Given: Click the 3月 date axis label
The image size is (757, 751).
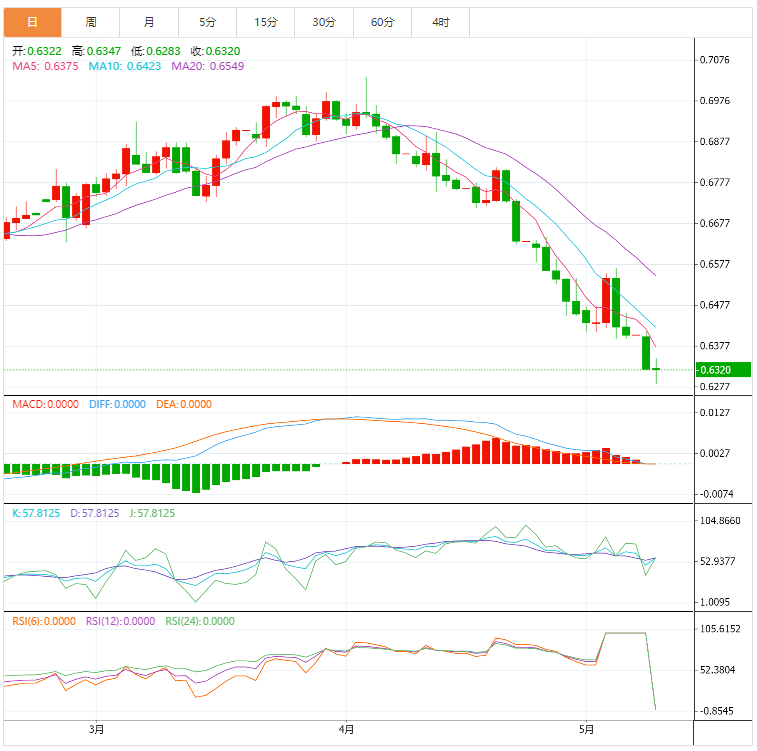Looking at the screenshot, I should click(96, 729).
